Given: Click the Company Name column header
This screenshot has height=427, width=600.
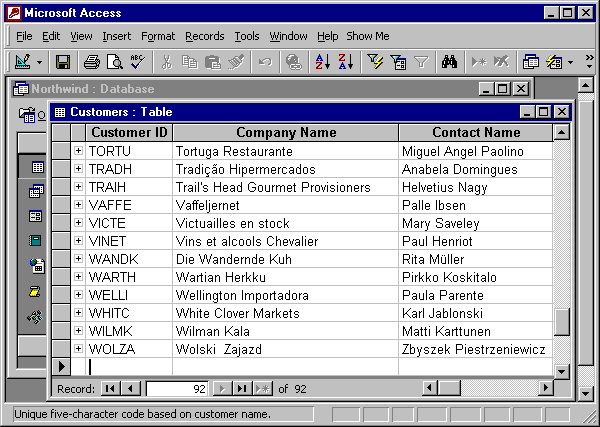Looking at the screenshot, I should pyautogui.click(x=286, y=132).
